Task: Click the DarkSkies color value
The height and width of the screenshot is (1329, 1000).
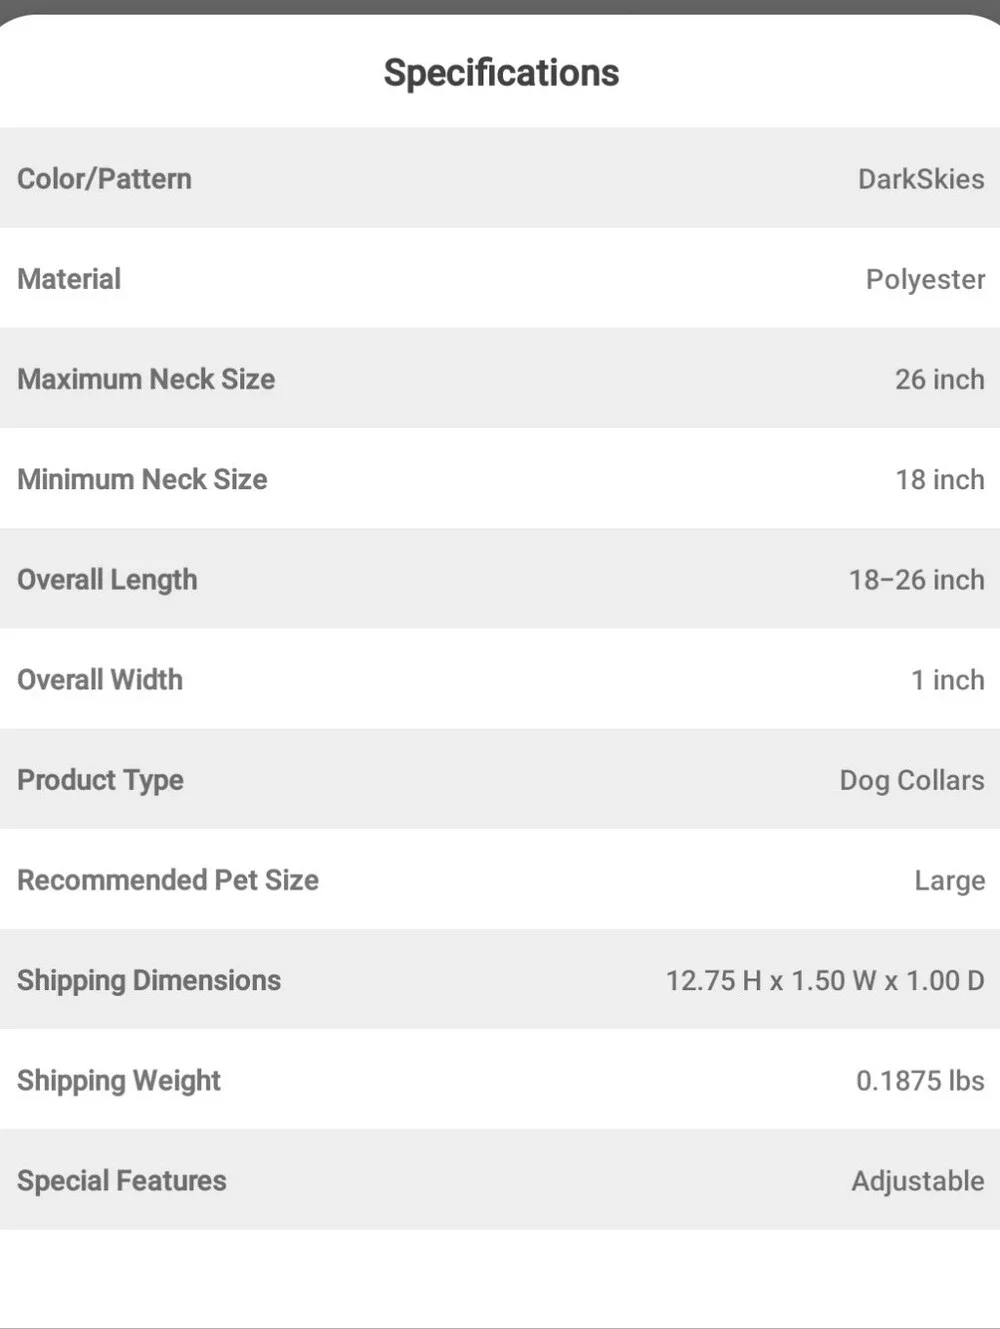Action: [x=921, y=179]
